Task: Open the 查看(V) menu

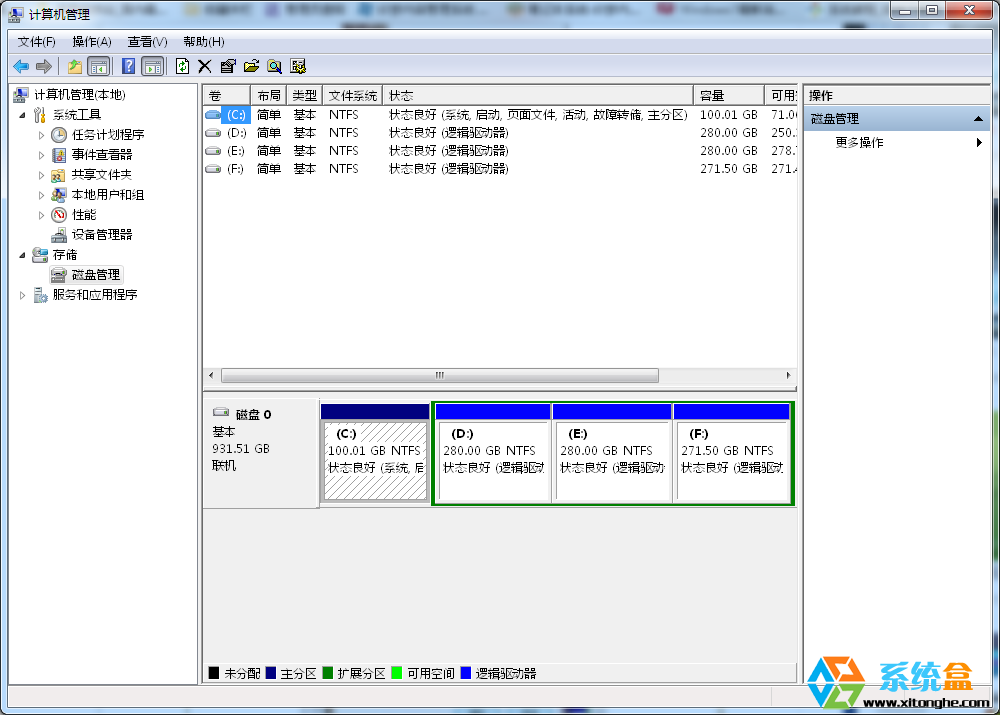Action: click(147, 42)
